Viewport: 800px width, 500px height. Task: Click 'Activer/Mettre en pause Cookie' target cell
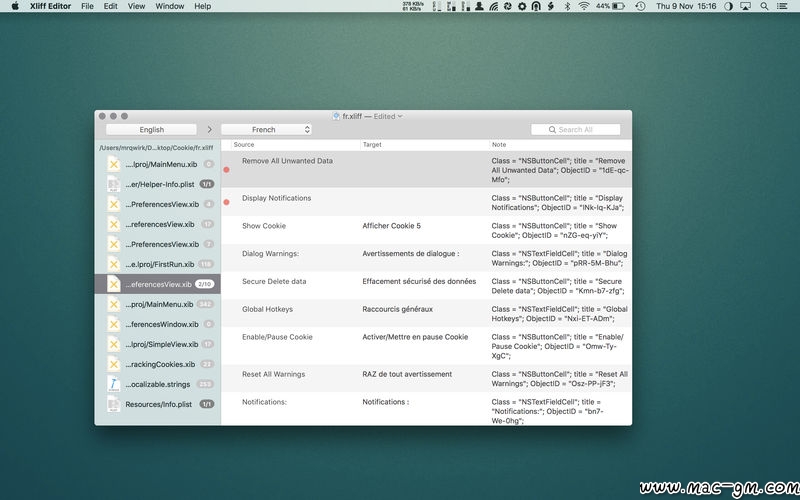(x=415, y=337)
